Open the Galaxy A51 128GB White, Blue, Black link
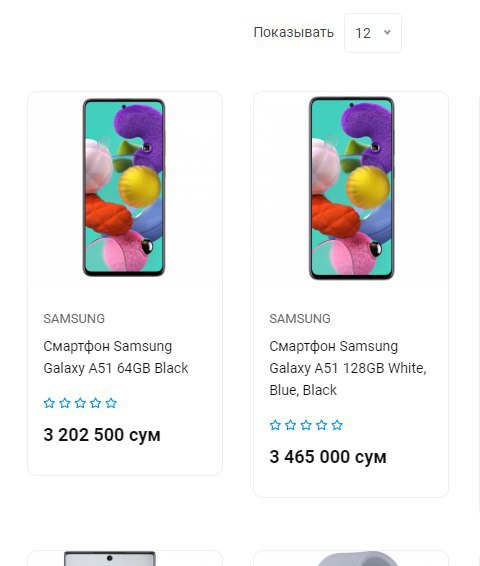 coord(348,368)
